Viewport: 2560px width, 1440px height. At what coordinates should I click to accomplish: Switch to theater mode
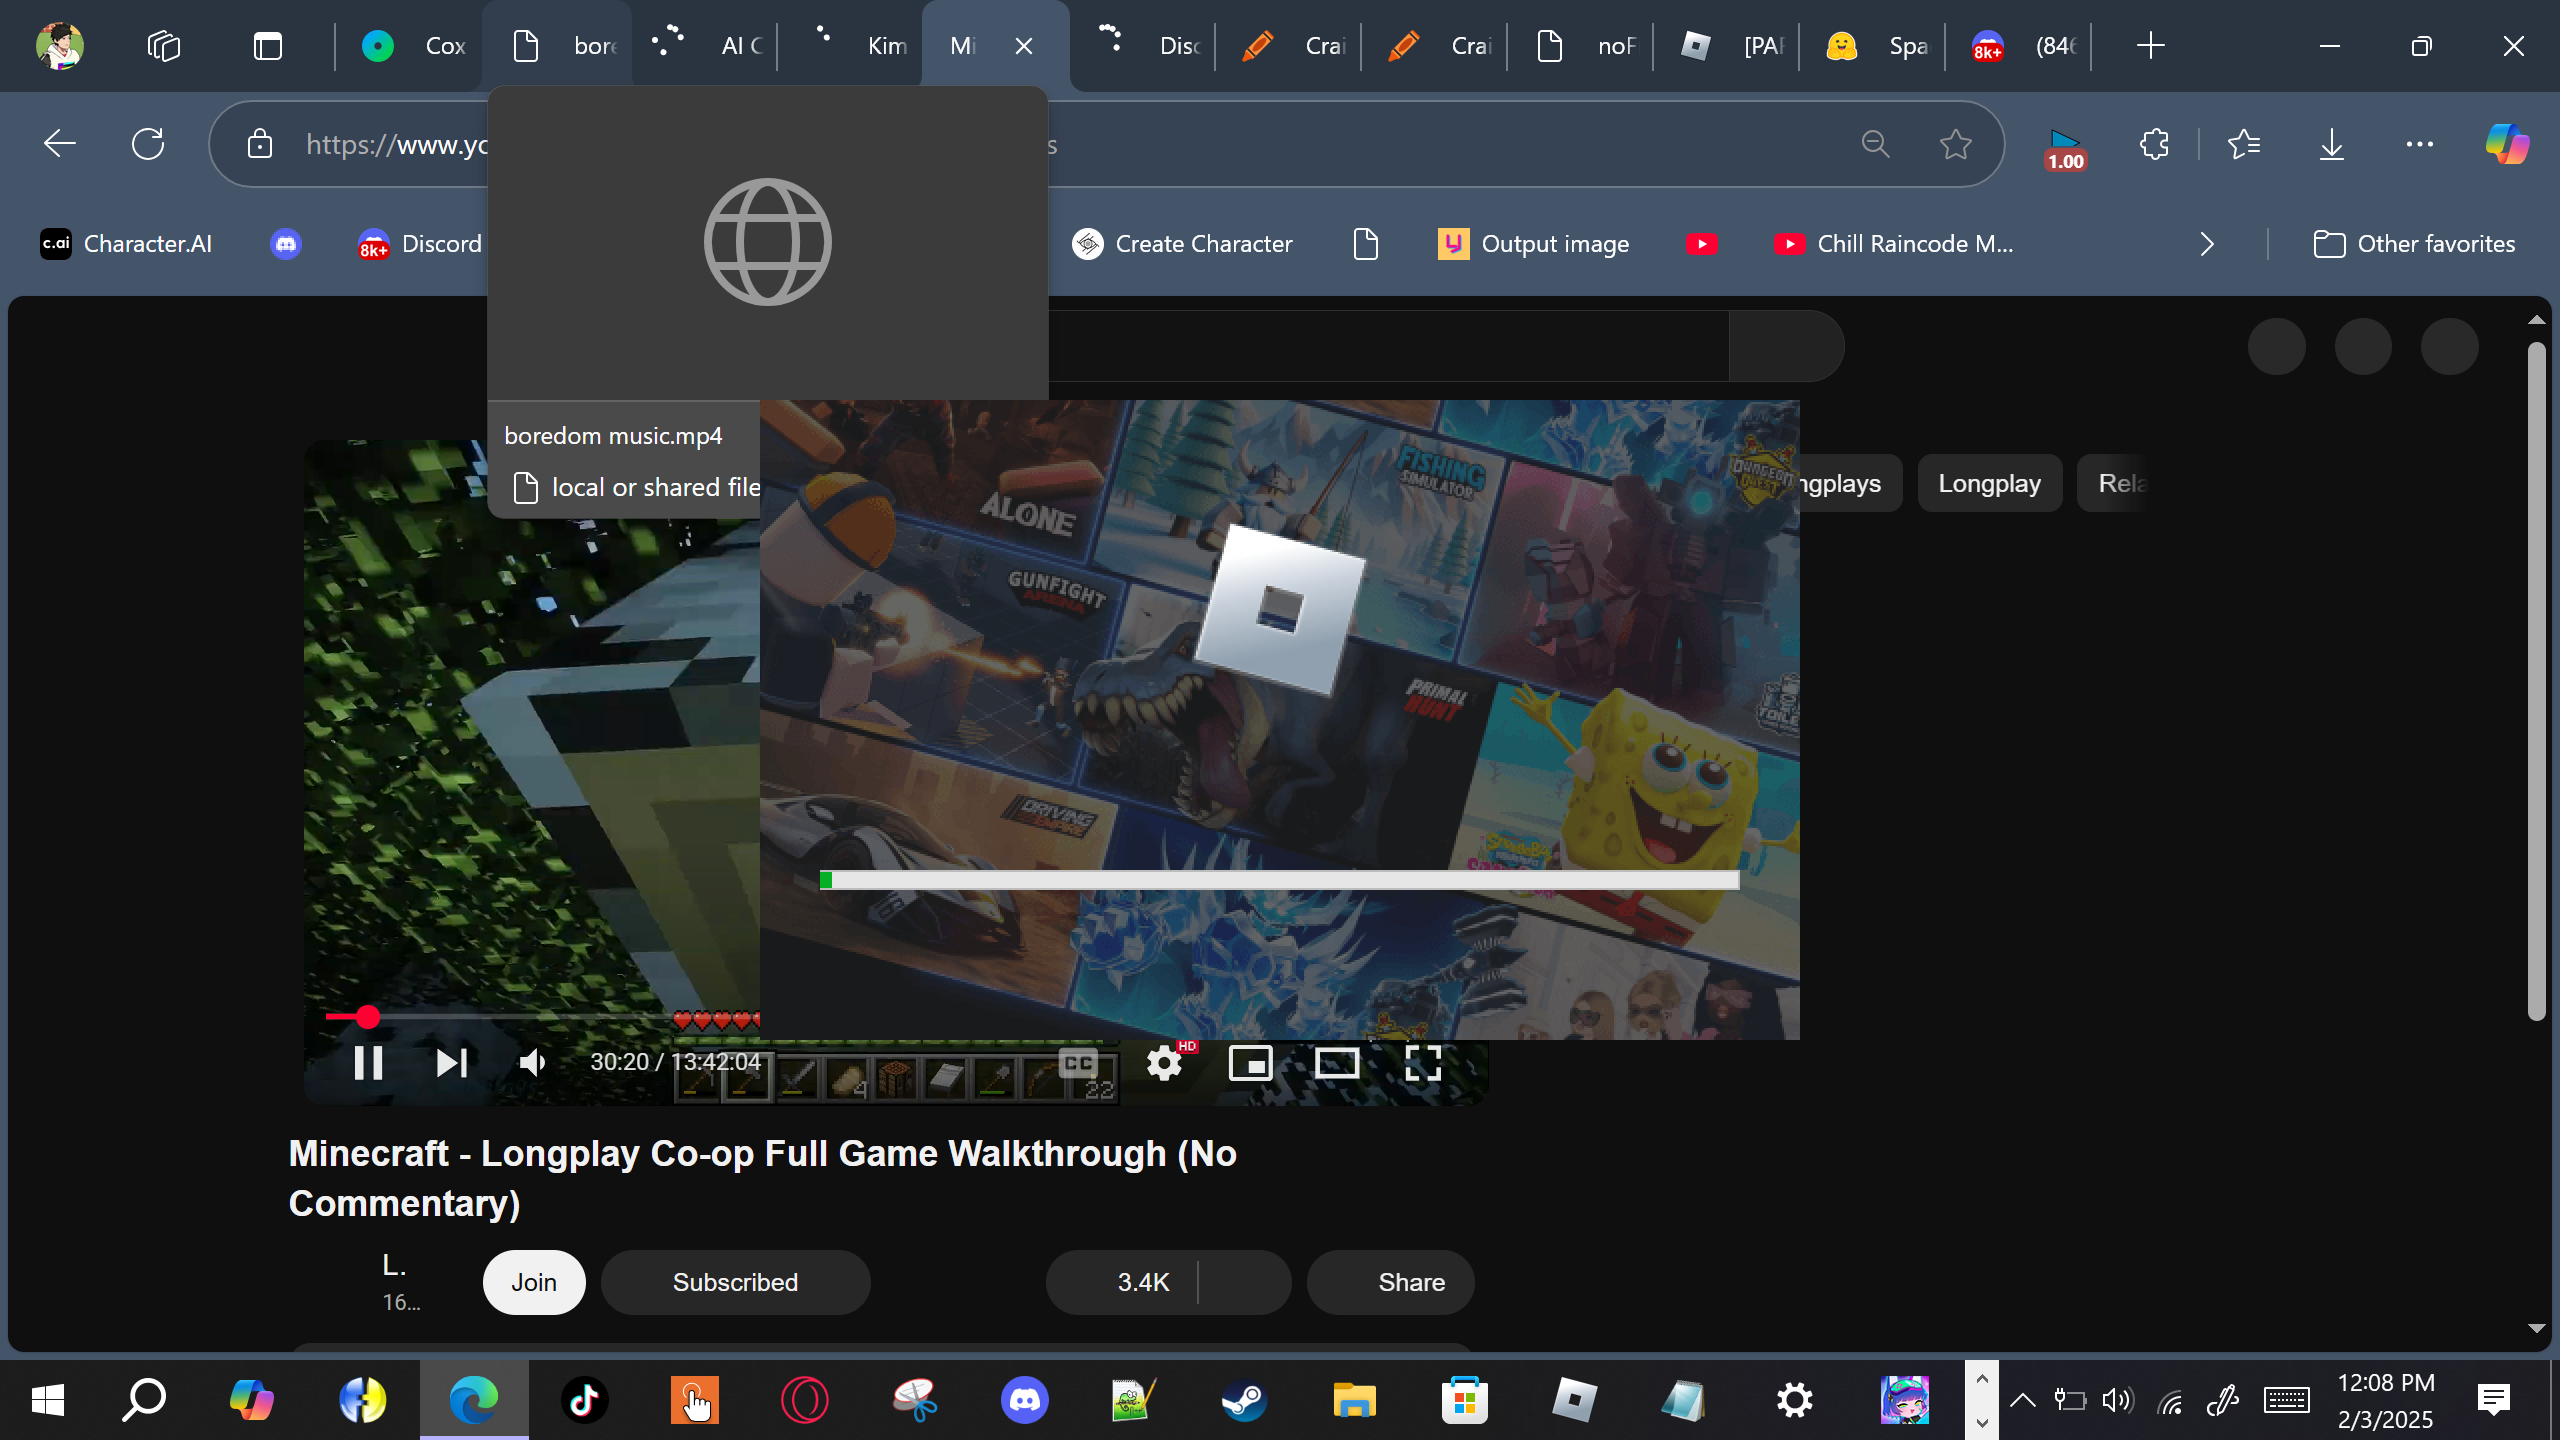pyautogui.click(x=1336, y=1062)
